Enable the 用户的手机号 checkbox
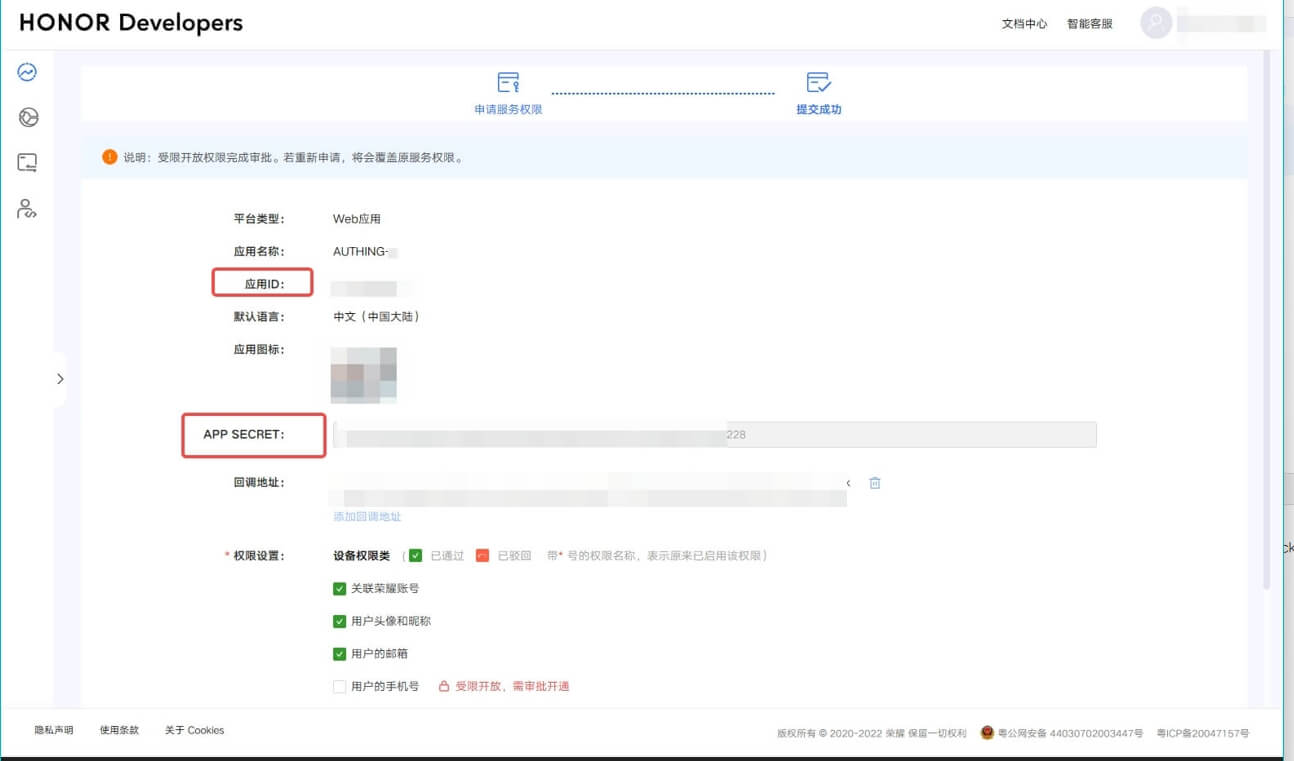The height and width of the screenshot is (761, 1294). 340,687
